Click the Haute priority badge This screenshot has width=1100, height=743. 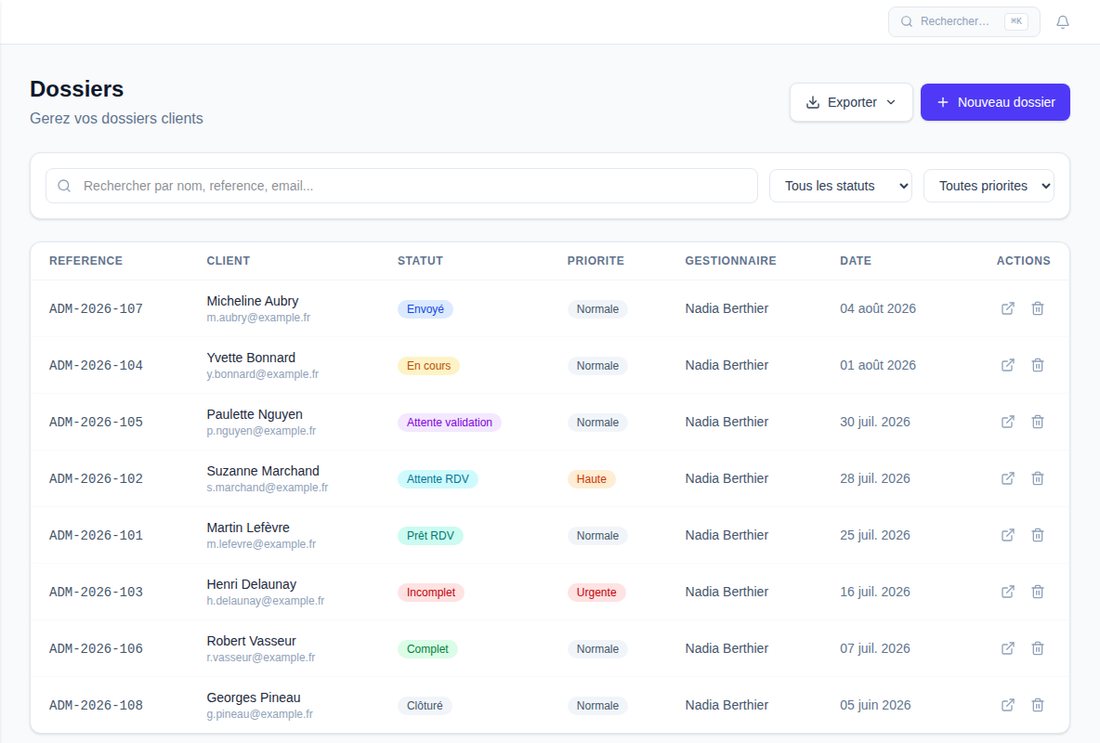(591, 479)
